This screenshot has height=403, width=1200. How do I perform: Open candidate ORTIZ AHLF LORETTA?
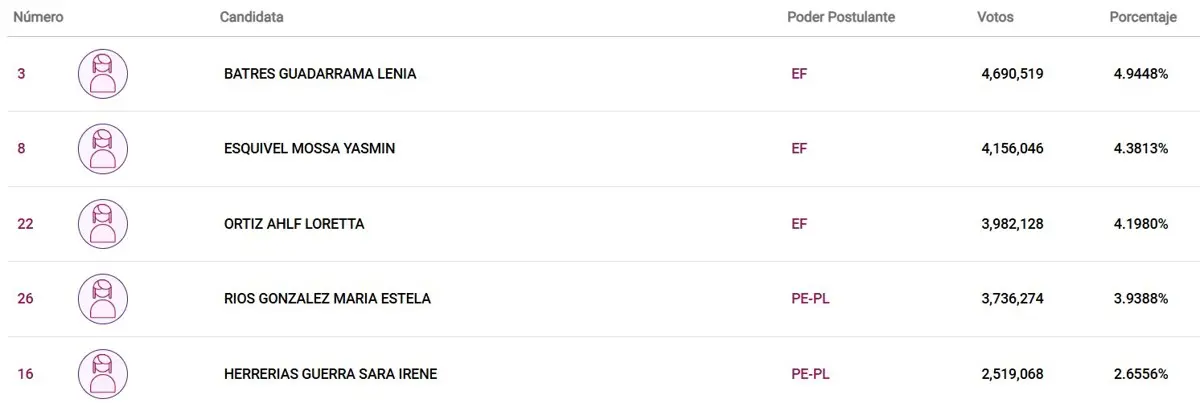tap(294, 224)
